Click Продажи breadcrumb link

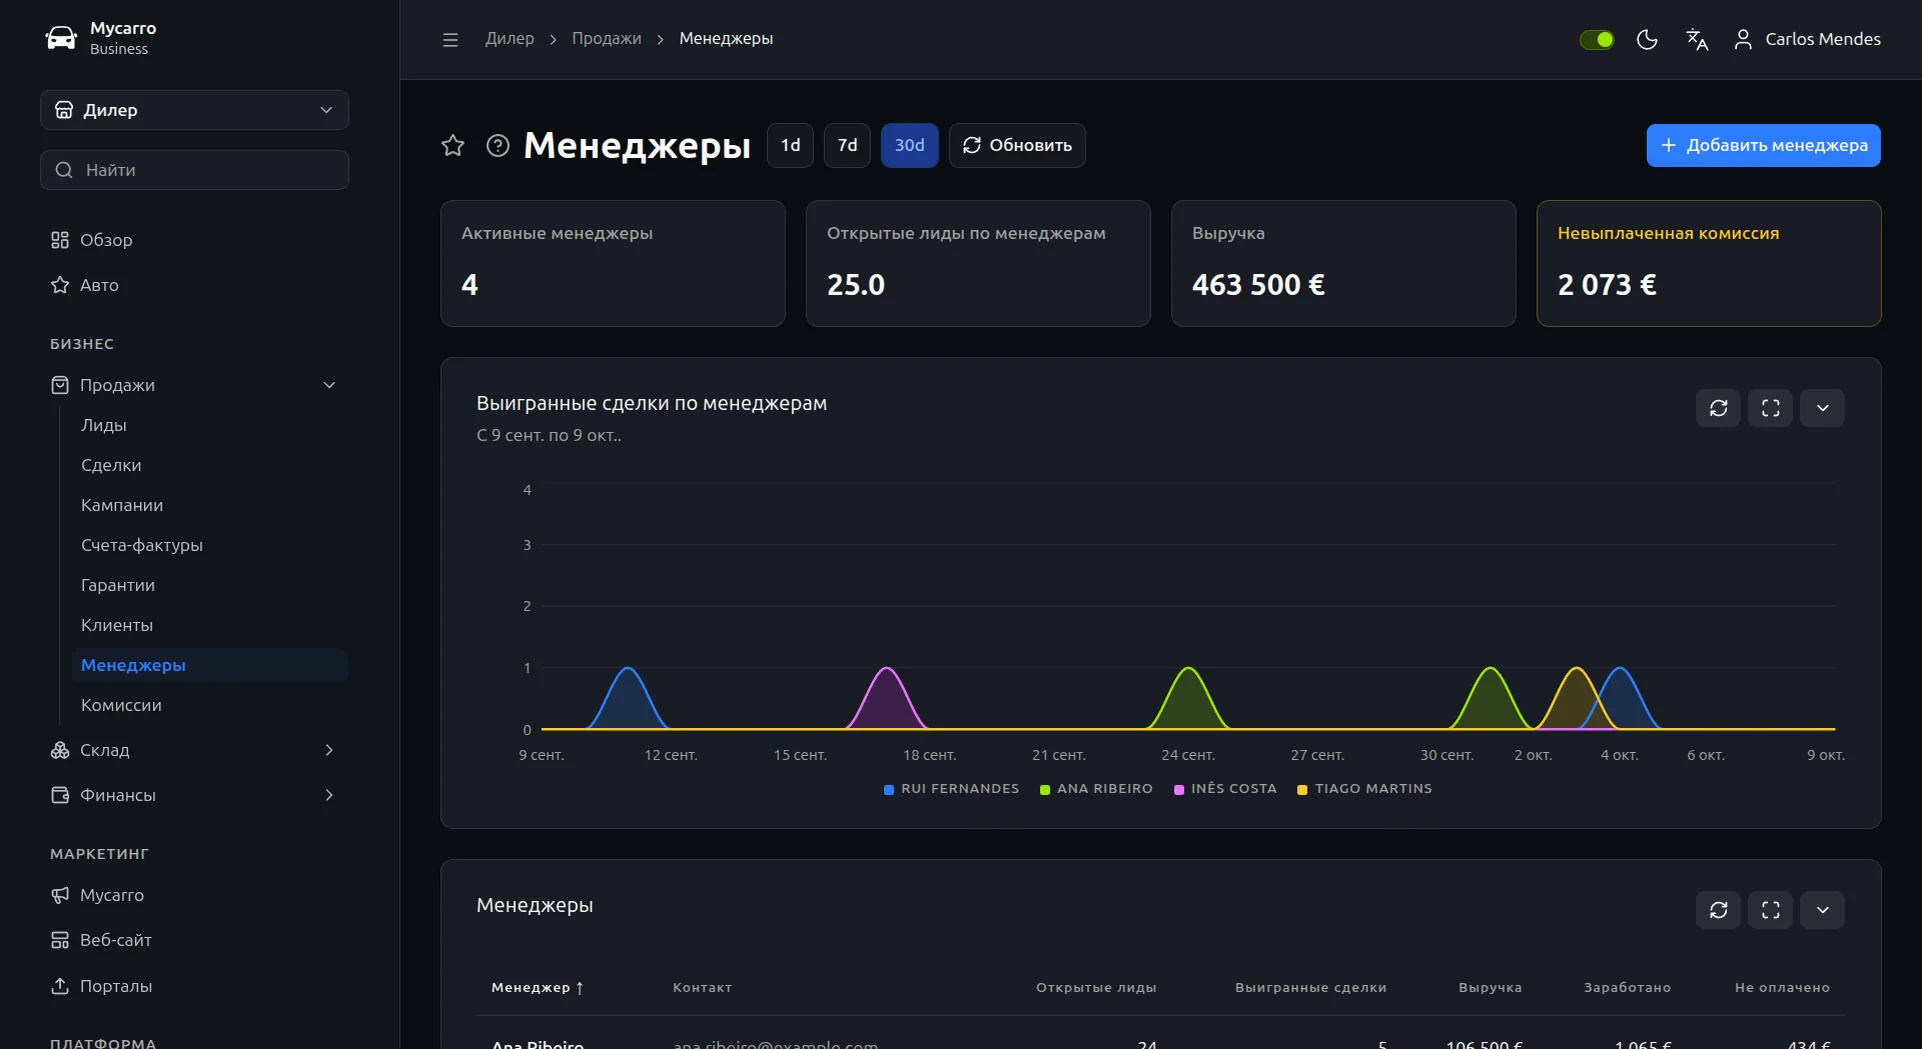tap(606, 39)
